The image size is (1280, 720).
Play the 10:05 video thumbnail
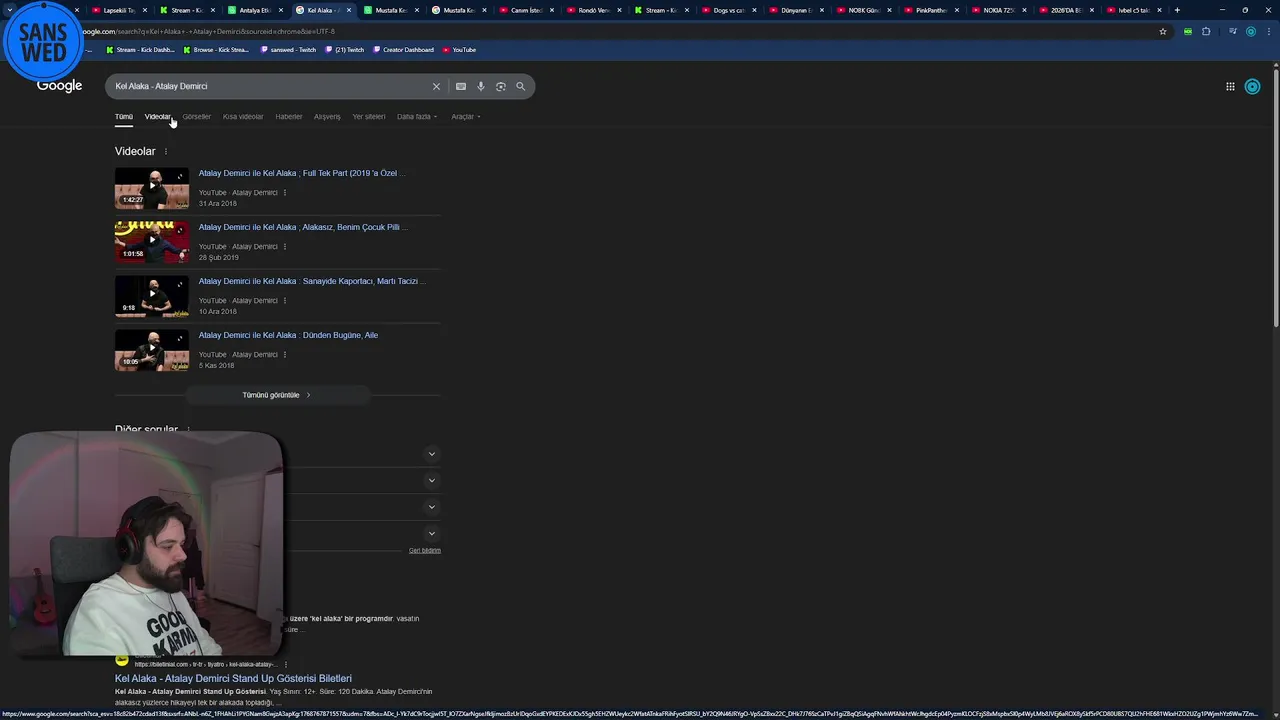click(x=152, y=351)
